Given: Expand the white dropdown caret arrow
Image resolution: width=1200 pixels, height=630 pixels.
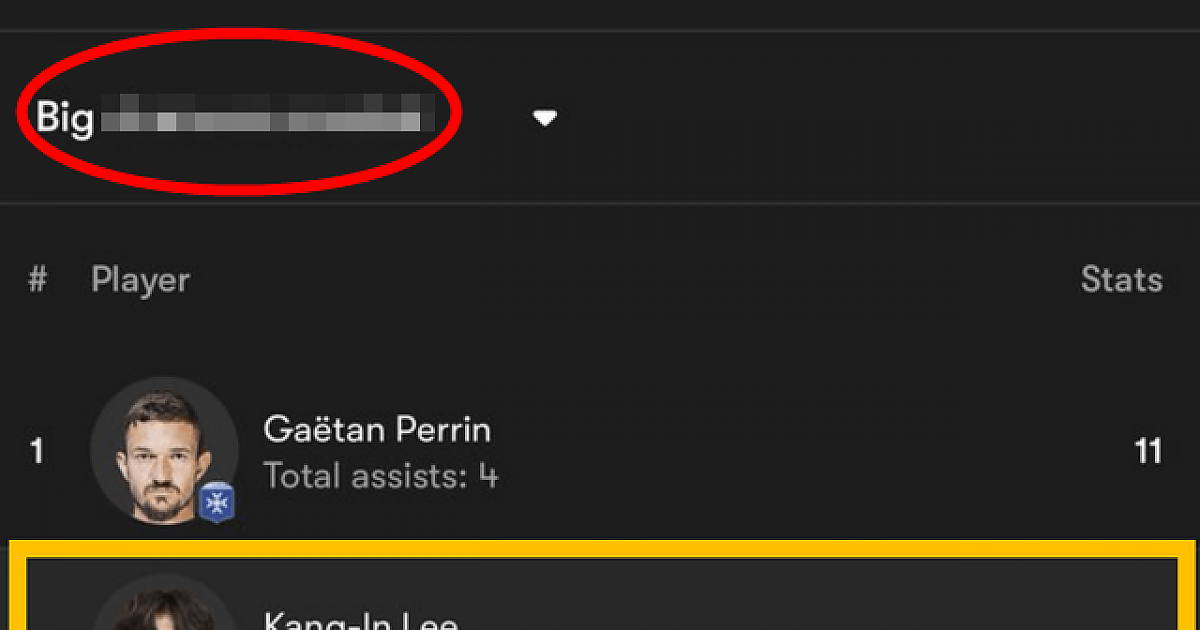Looking at the screenshot, I should (x=544, y=119).
